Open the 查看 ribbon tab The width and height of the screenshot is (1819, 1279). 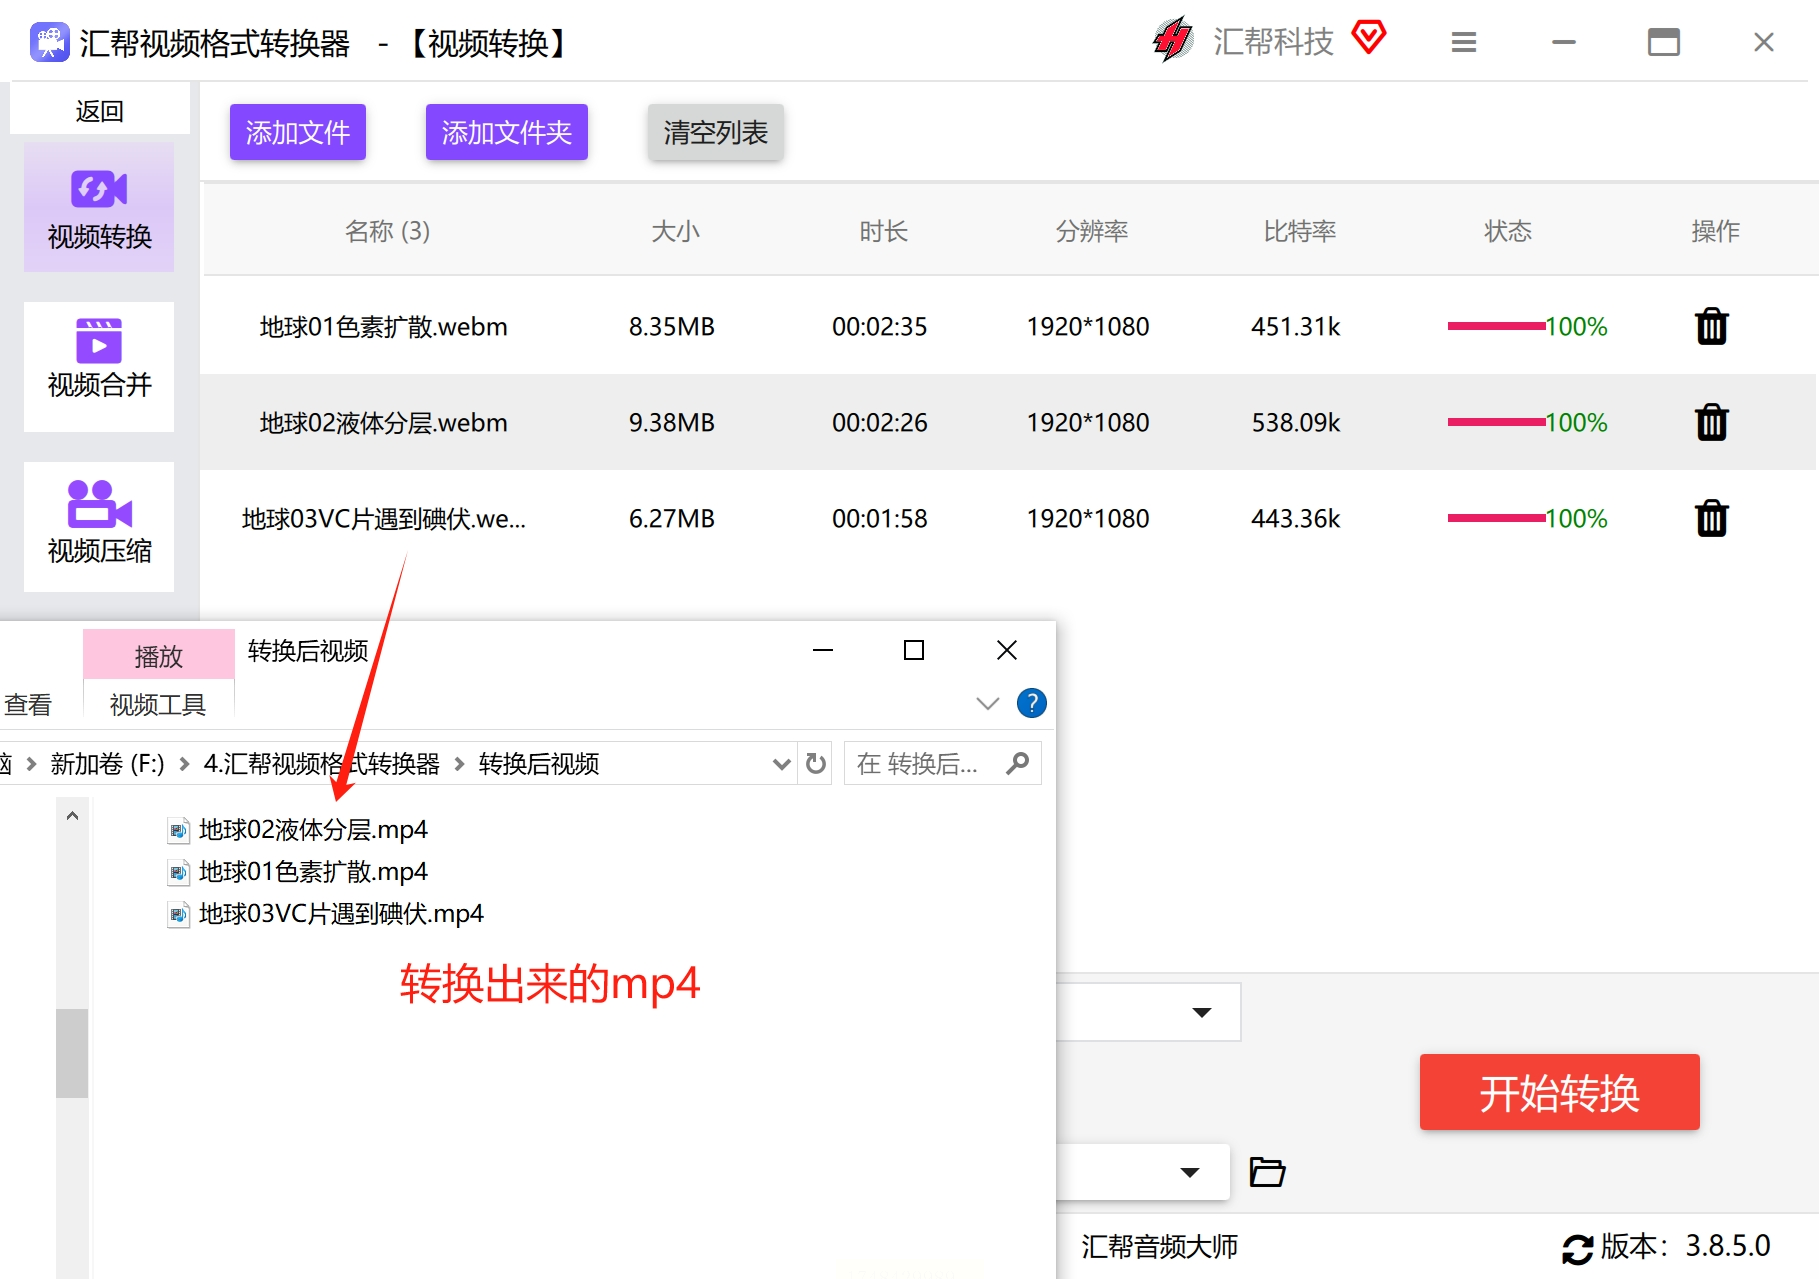(28, 705)
